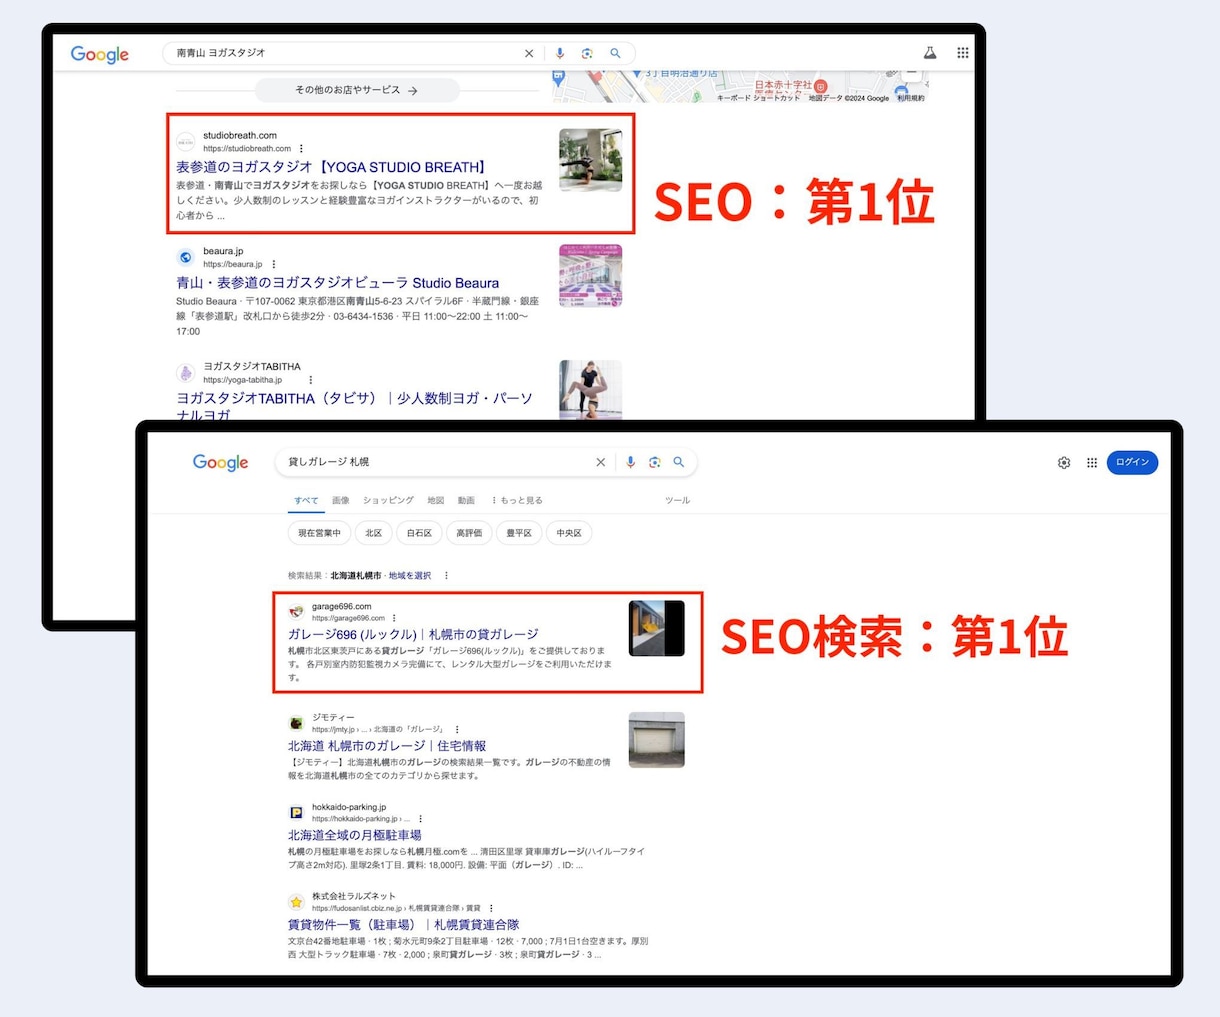Open the three-dot menu for yoga-tabitha.jp
1220x1017 pixels.
point(311,380)
